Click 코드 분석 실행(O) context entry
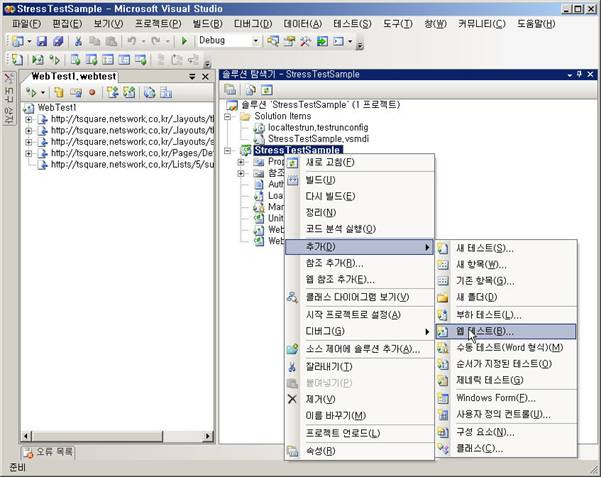Viewport: 601px width, 477px height. (x=359, y=229)
